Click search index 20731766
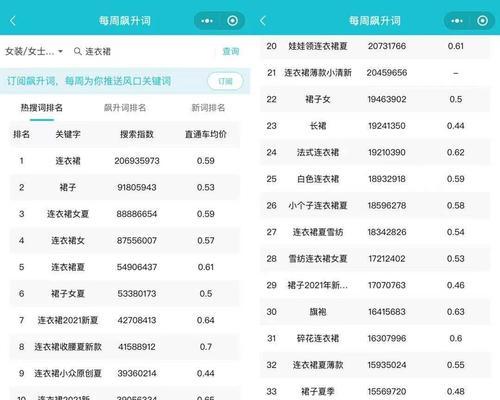The width and height of the screenshot is (500, 400). (x=387, y=46)
